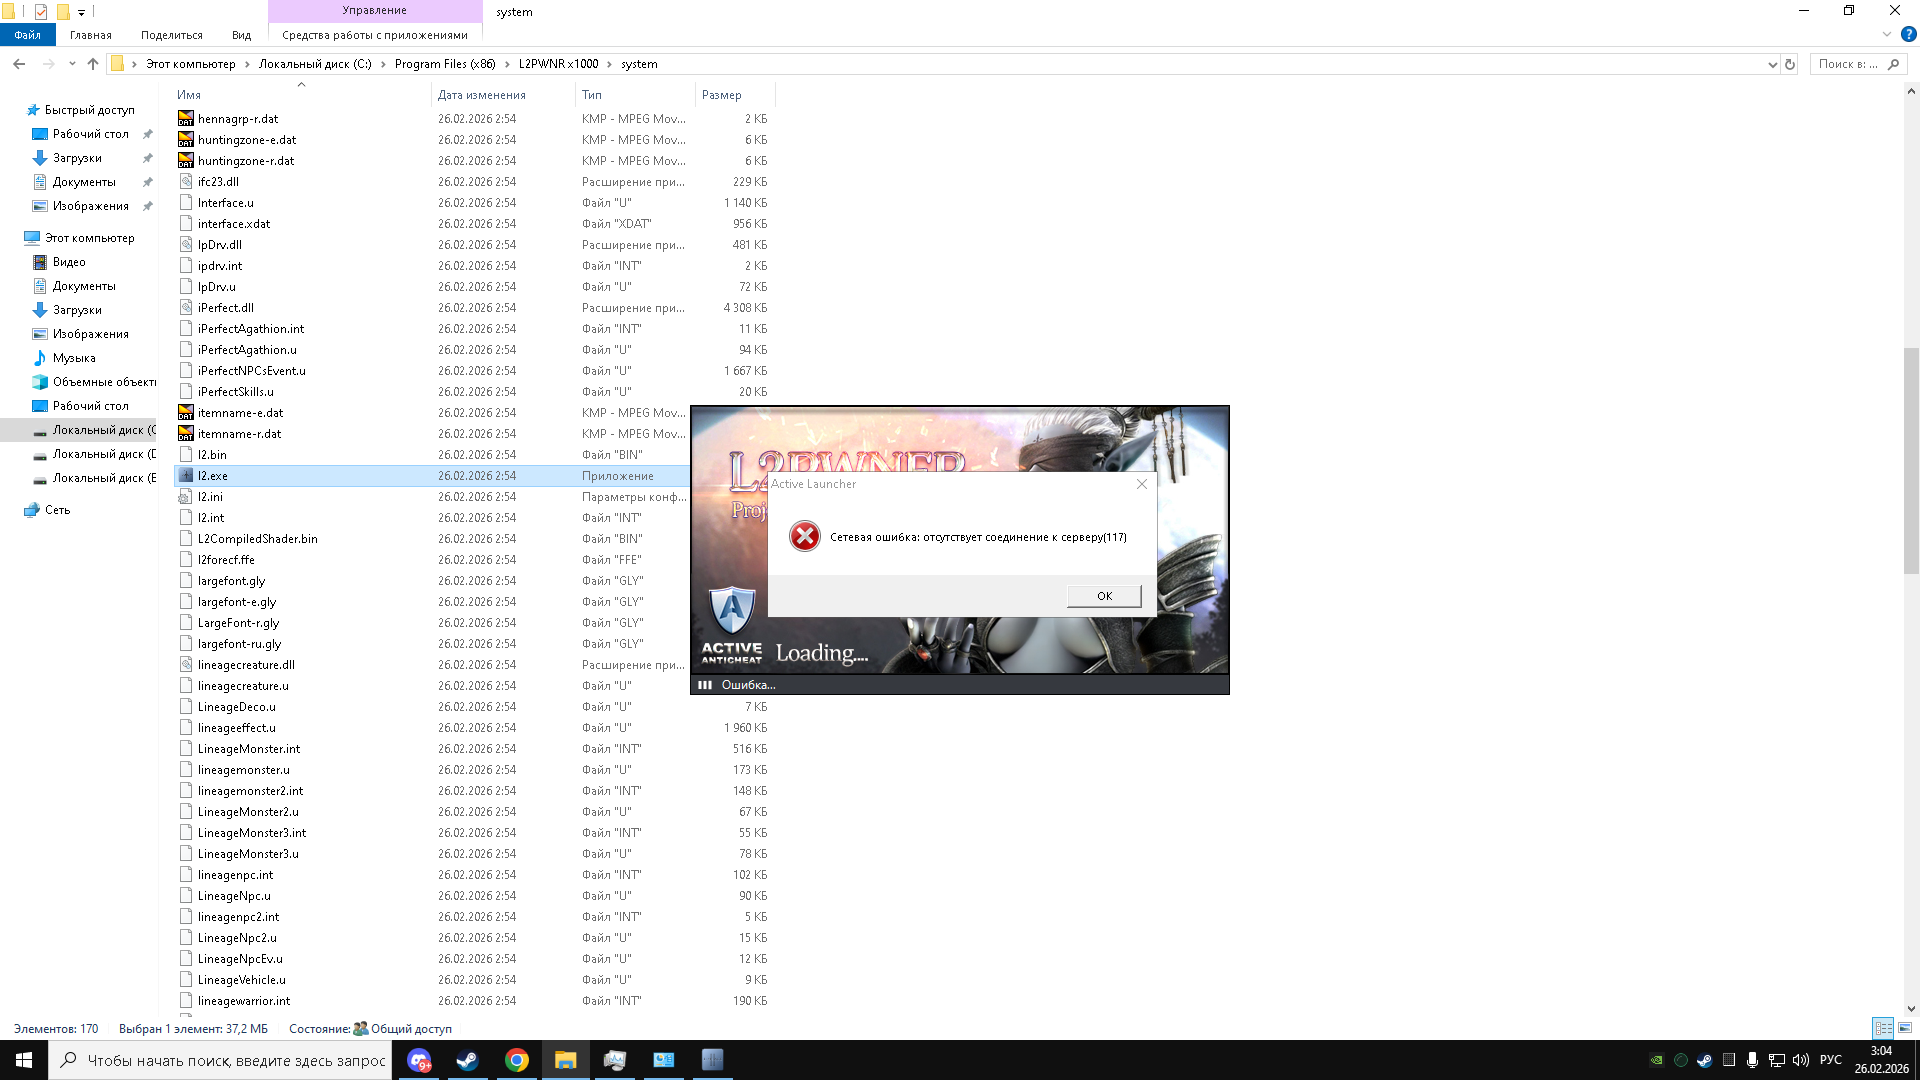Screen dimensions: 1920x1080
Task: Switch to large icons view button
Action: (1905, 1028)
